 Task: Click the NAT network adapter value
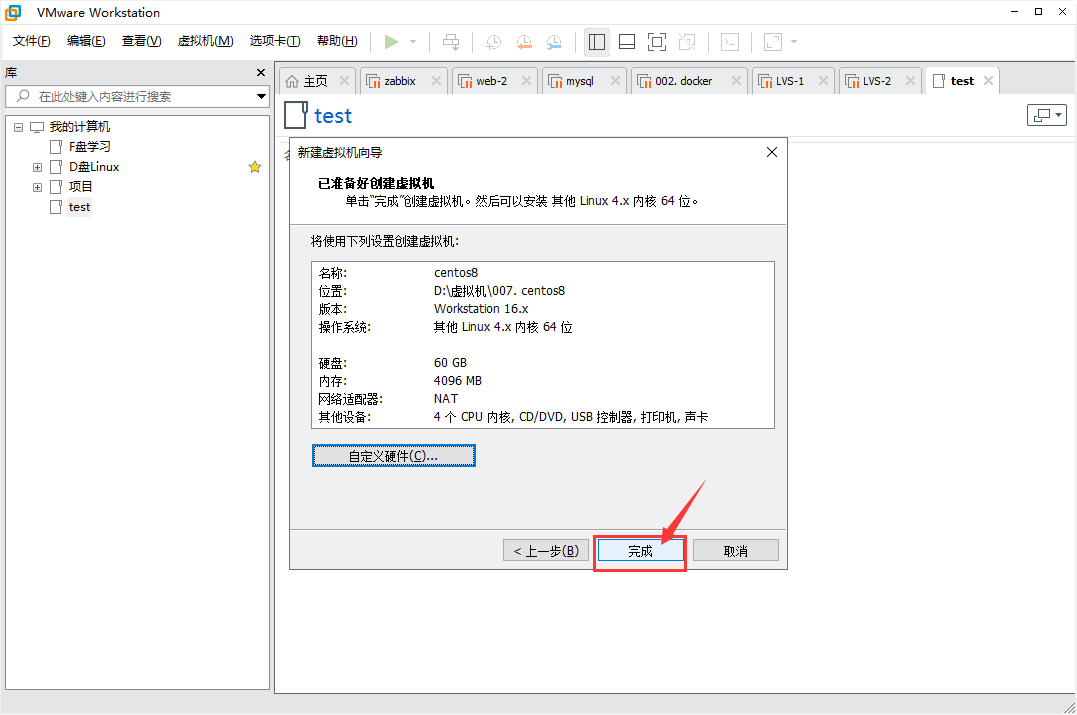click(x=446, y=398)
